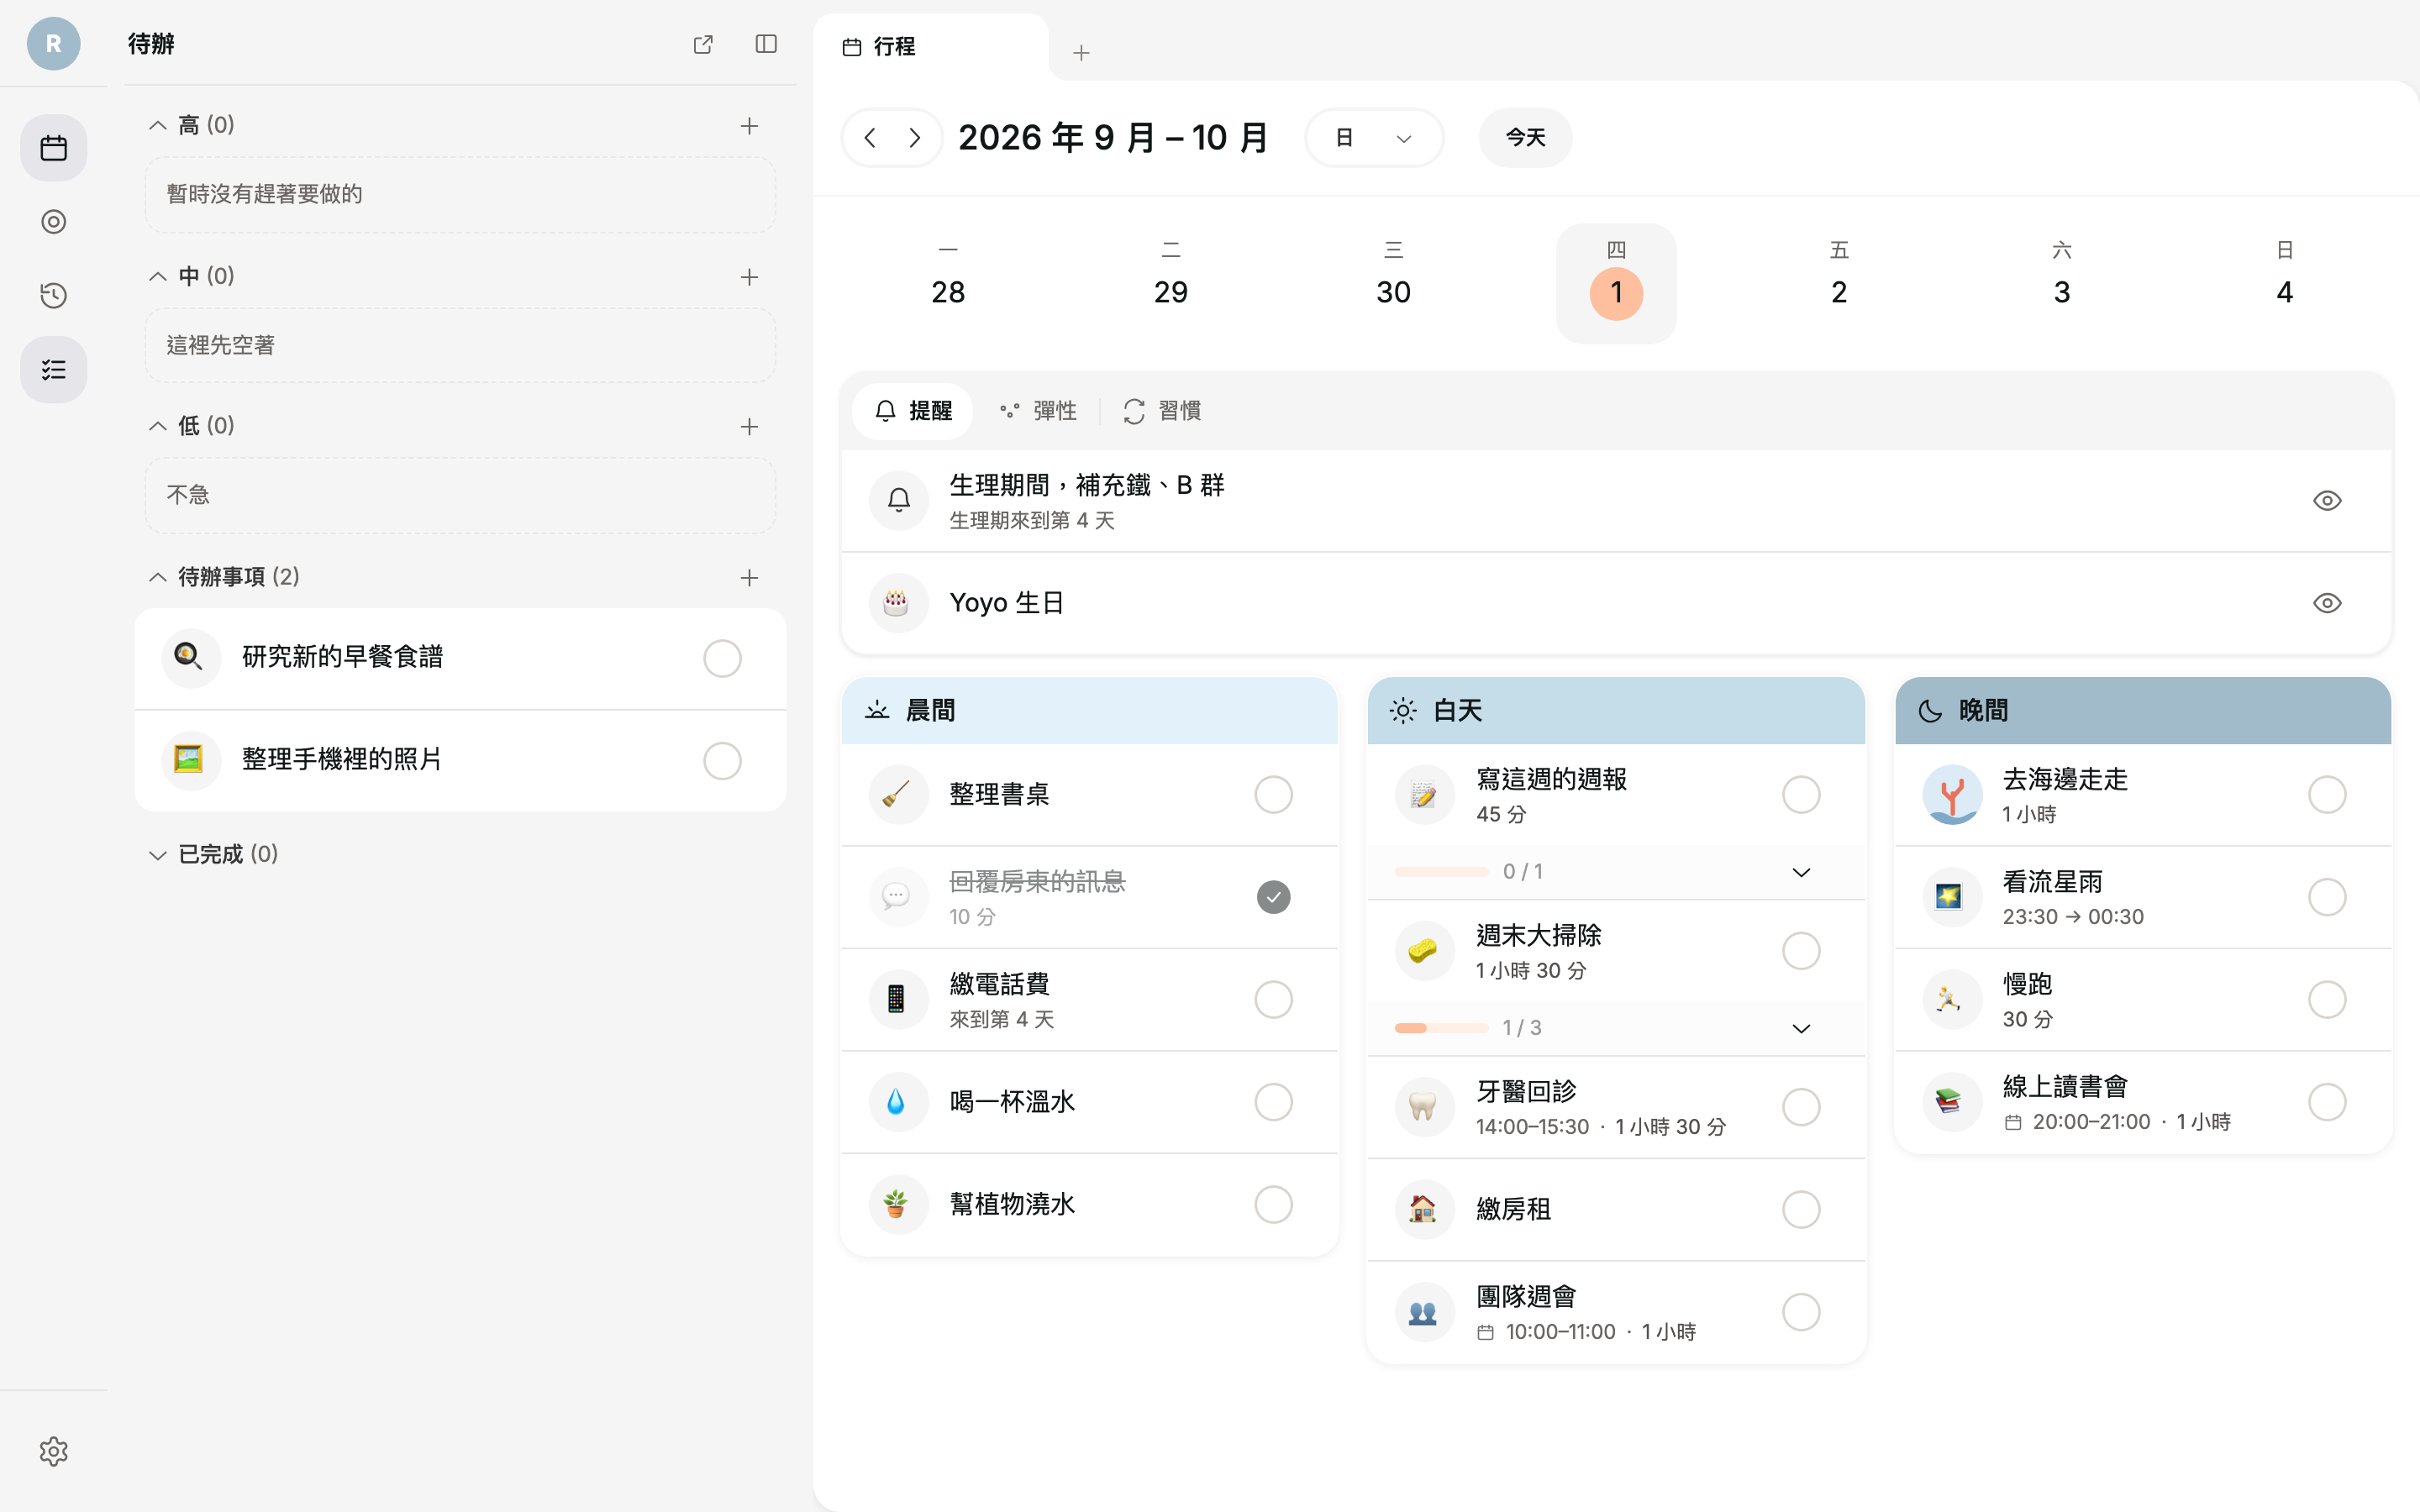Viewport: 2420px width, 1512px height.
Task: Open 待辦 panel in a new window
Action: (703, 44)
